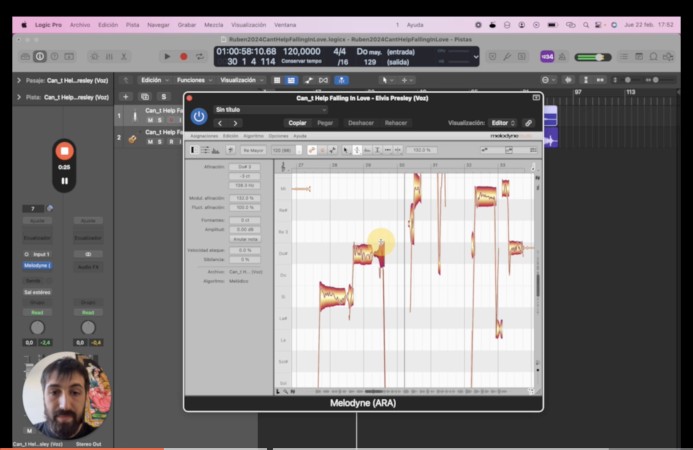Click the plug-in link chain icon
693x450 pixels.
tap(529, 123)
